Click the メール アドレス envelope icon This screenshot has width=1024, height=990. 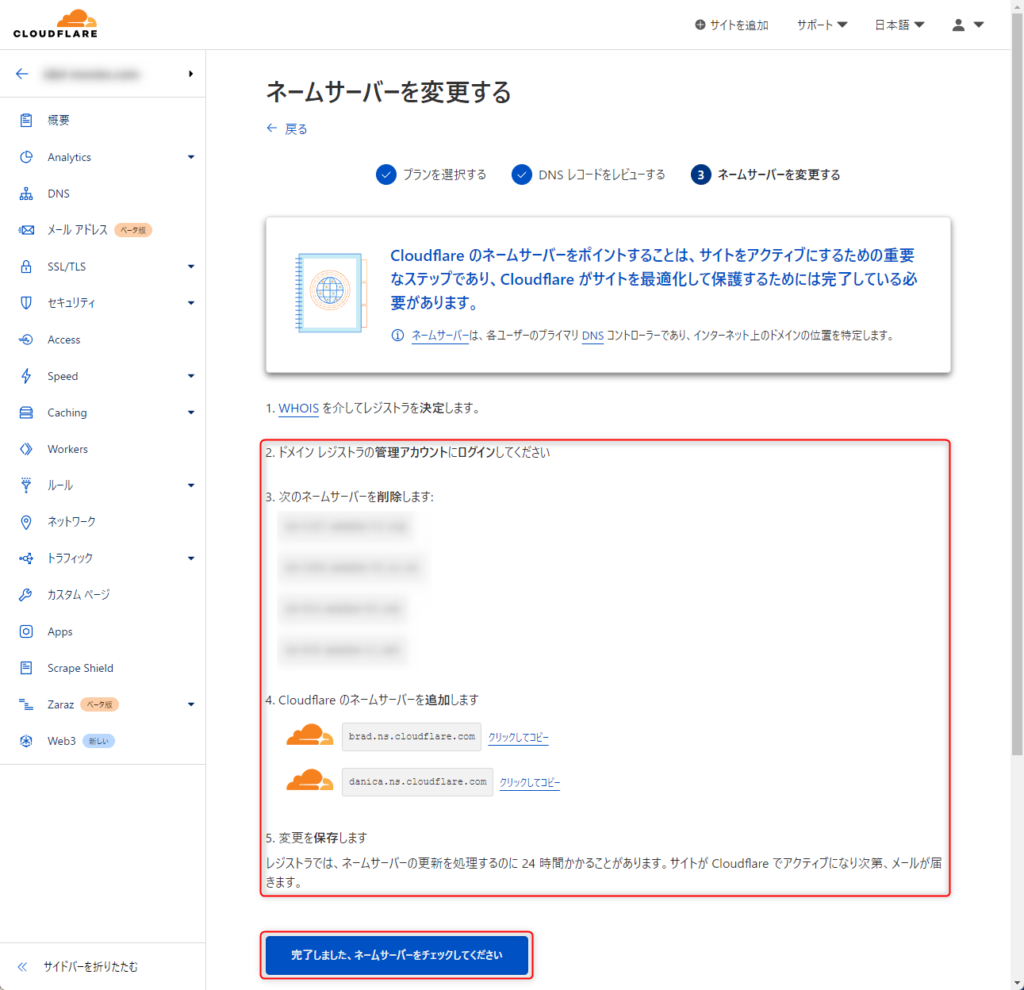26,230
